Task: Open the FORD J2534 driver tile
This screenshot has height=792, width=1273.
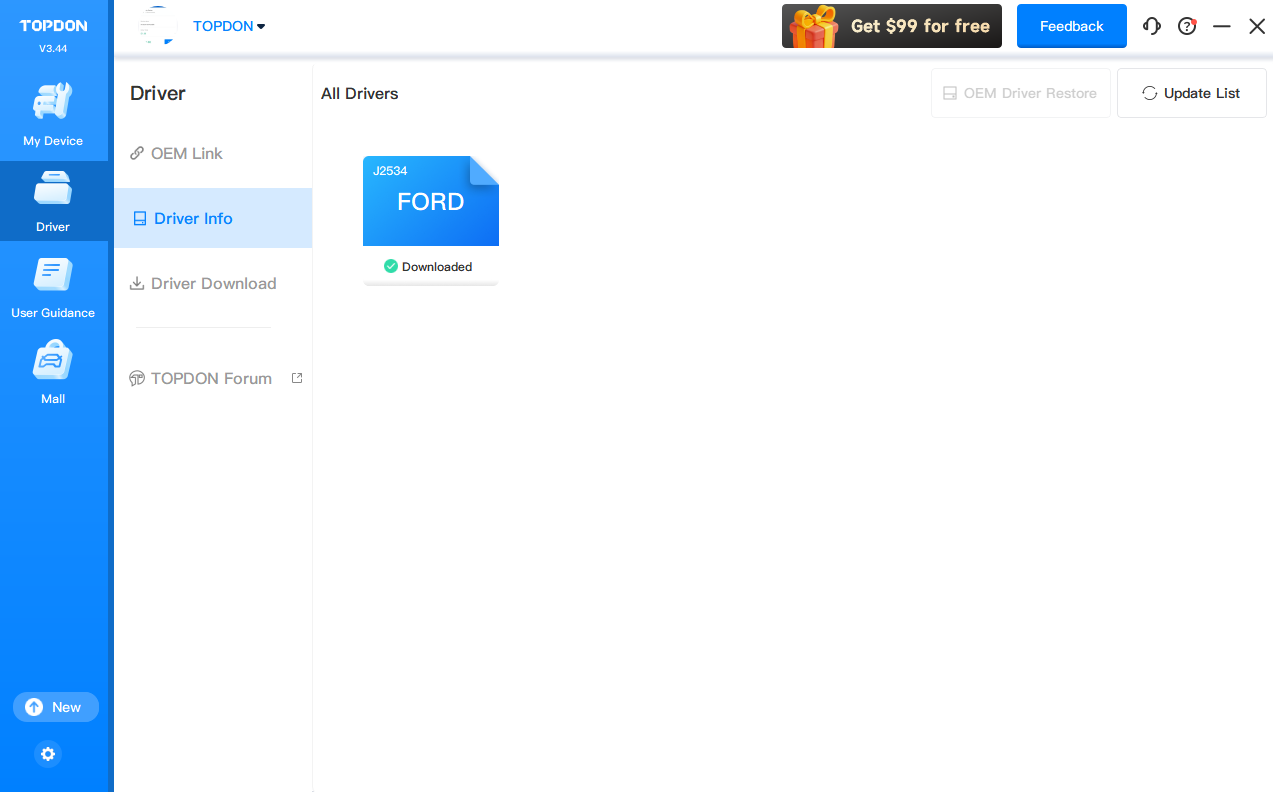Action: coord(431,201)
